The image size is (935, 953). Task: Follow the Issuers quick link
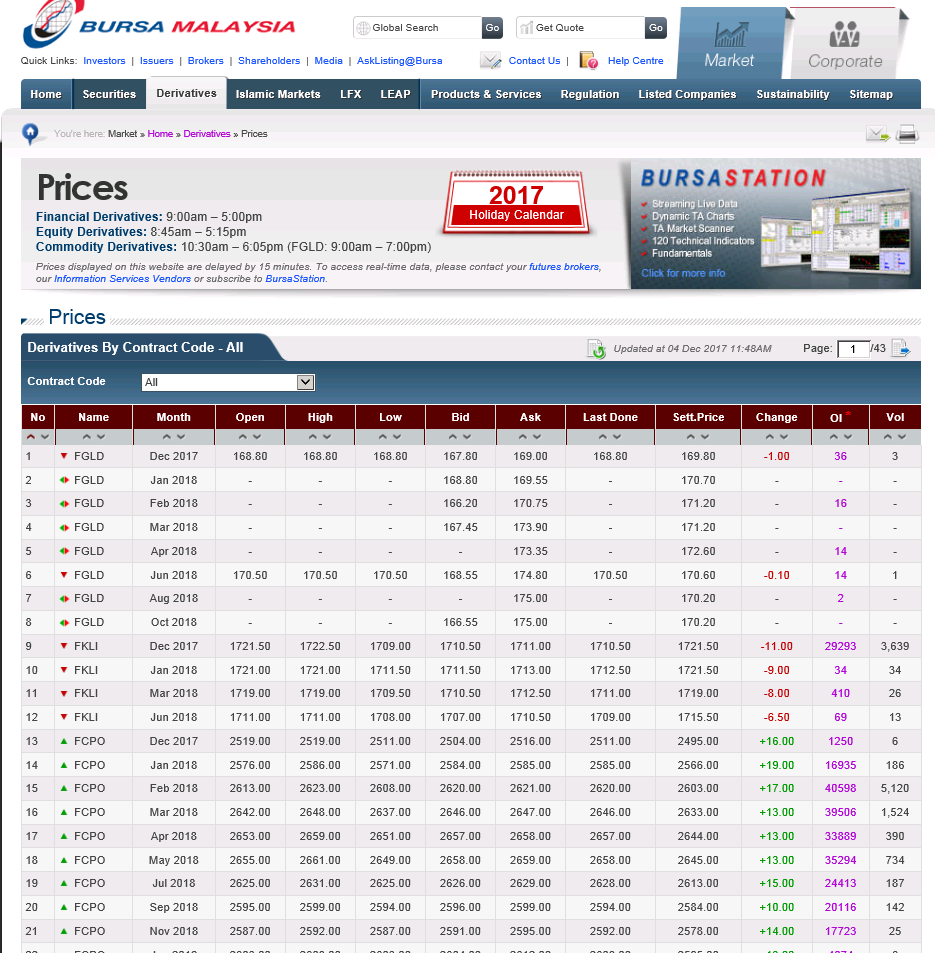(156, 61)
